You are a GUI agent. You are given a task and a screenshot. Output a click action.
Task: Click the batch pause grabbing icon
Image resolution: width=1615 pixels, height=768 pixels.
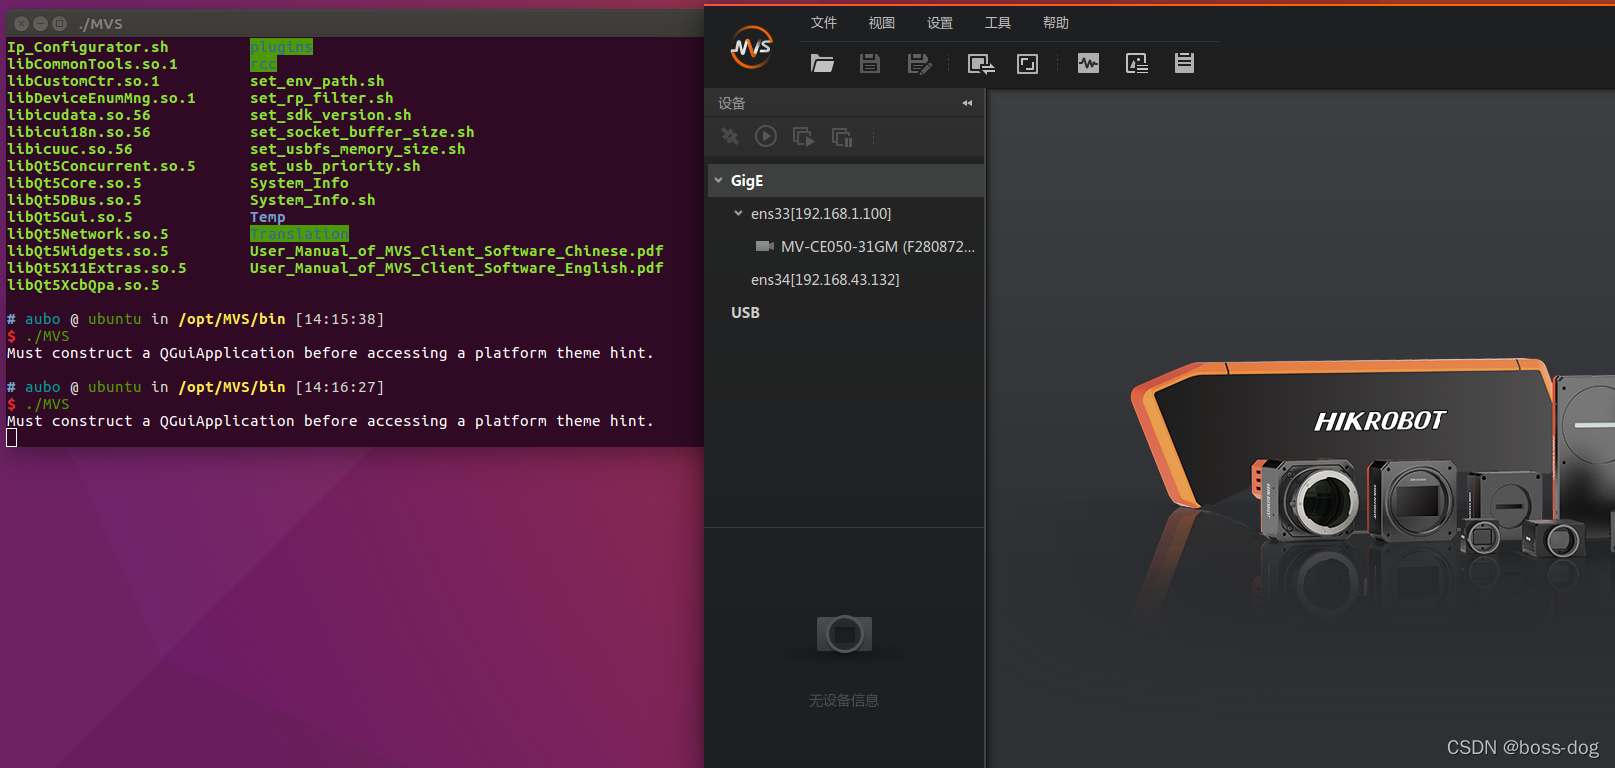click(842, 137)
